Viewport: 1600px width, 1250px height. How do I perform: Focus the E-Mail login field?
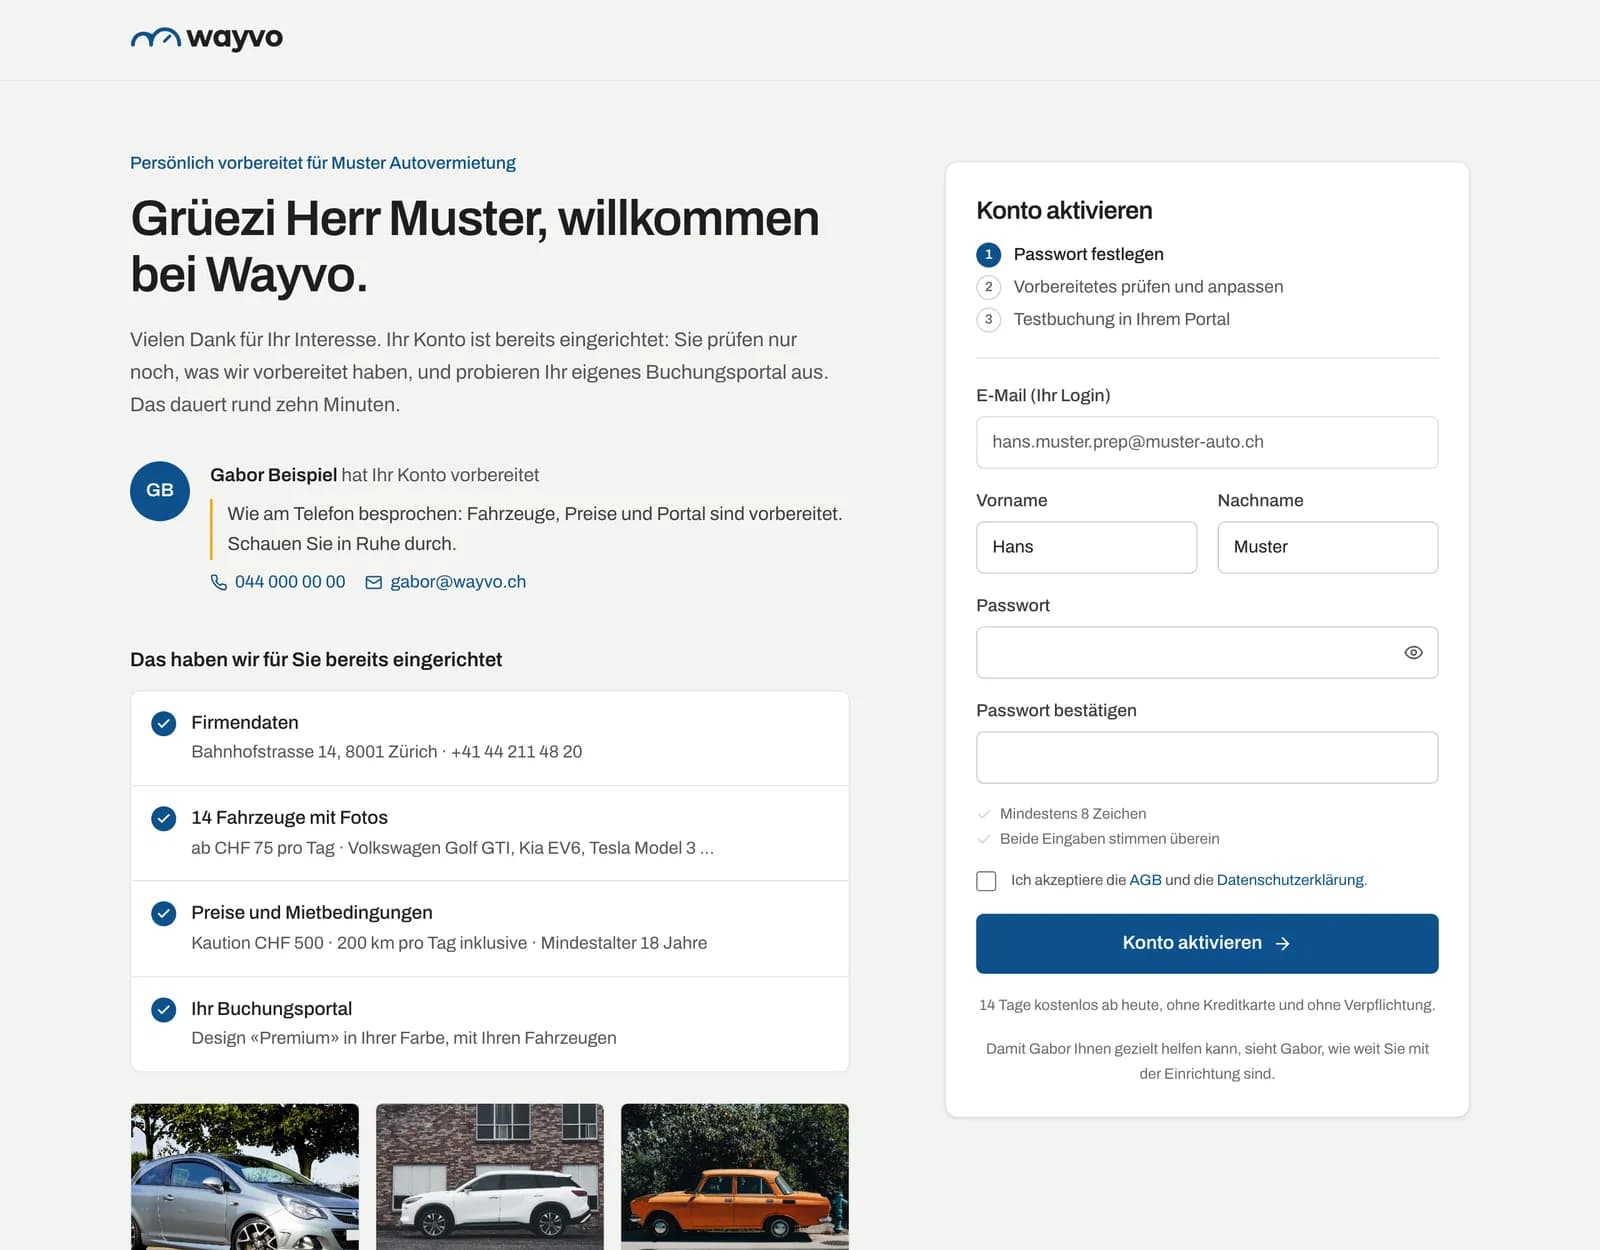tap(1207, 442)
